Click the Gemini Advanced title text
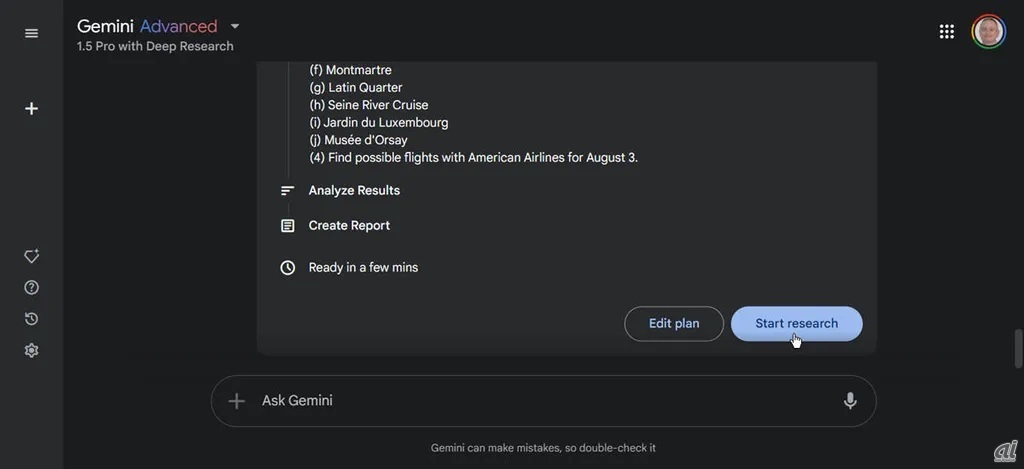This screenshot has height=469, width=1024. 147,26
